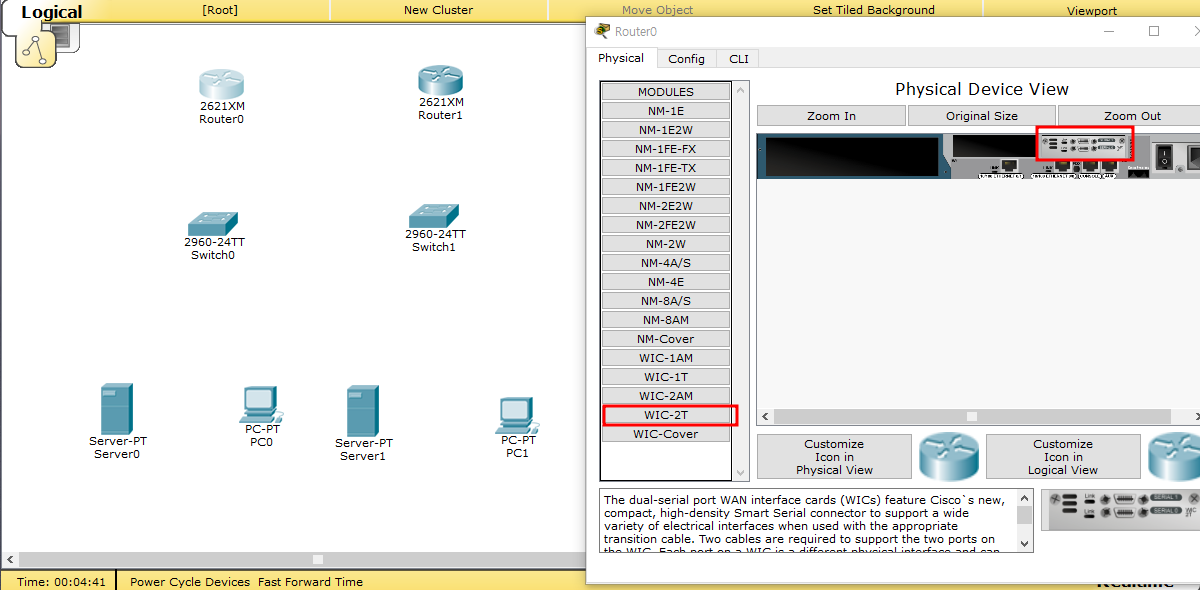The height and width of the screenshot is (590, 1200).
Task: Select the NM-1FE2W module
Action: pyautogui.click(x=666, y=187)
